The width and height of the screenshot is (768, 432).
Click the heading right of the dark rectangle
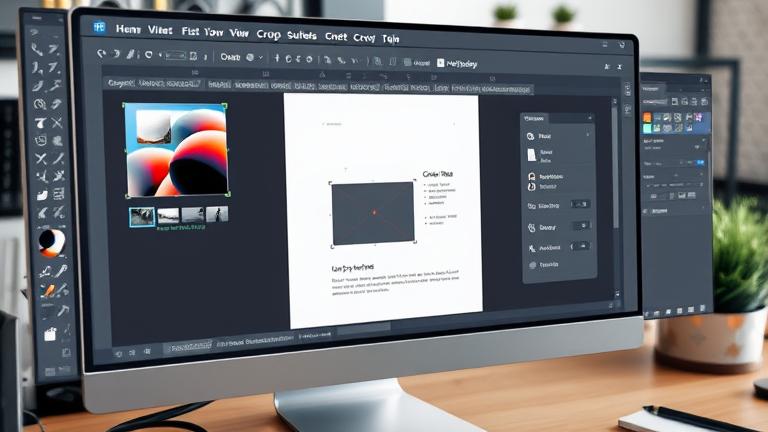(437, 174)
